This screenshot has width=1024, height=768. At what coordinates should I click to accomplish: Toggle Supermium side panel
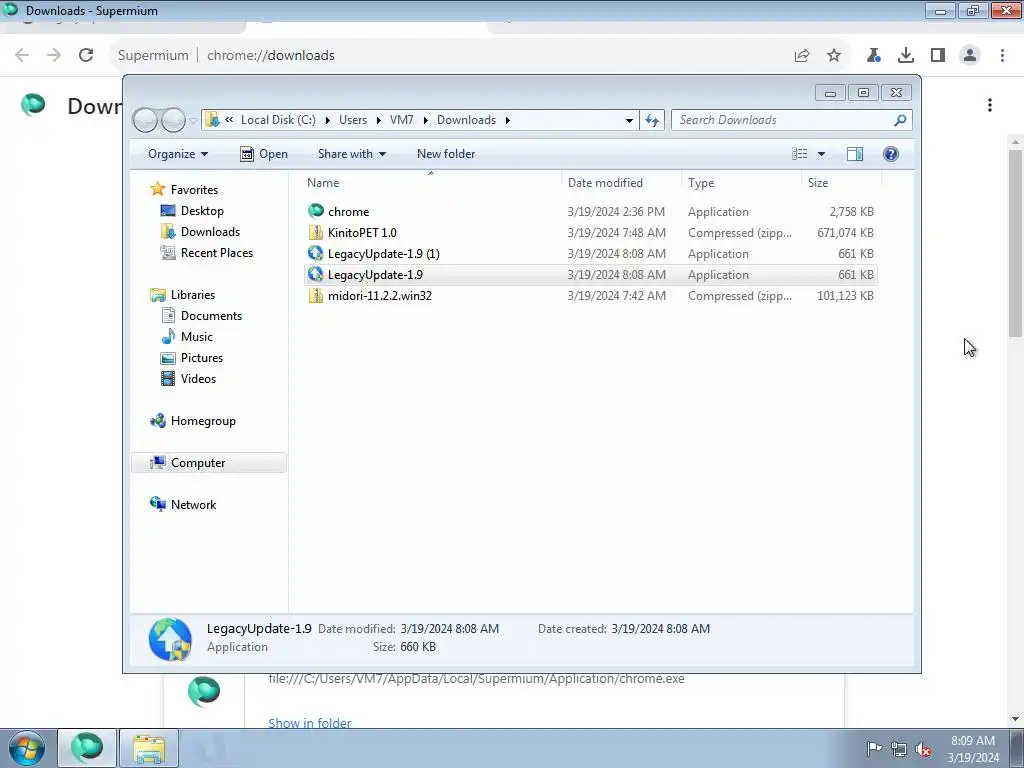[938, 56]
